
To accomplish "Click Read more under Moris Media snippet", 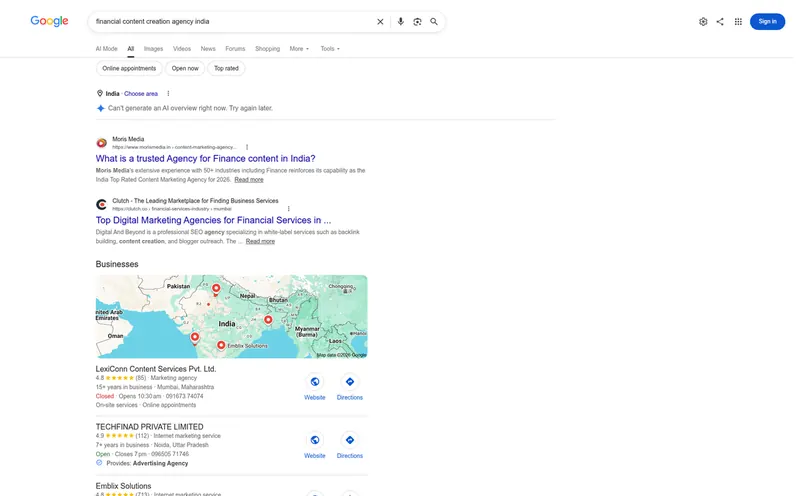I will [x=249, y=180].
